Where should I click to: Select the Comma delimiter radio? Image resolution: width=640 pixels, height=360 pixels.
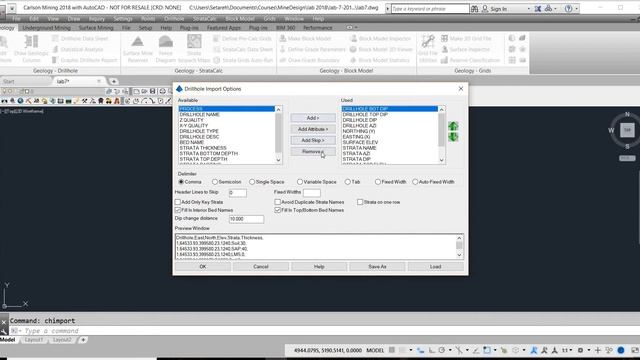(181, 182)
